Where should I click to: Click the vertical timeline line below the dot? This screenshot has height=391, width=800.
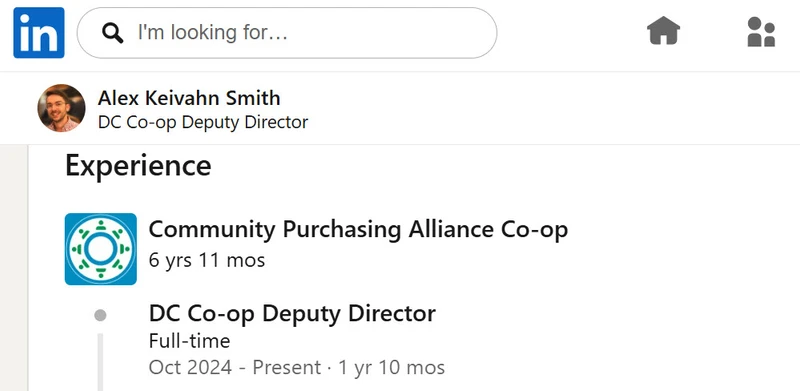pos(101,362)
